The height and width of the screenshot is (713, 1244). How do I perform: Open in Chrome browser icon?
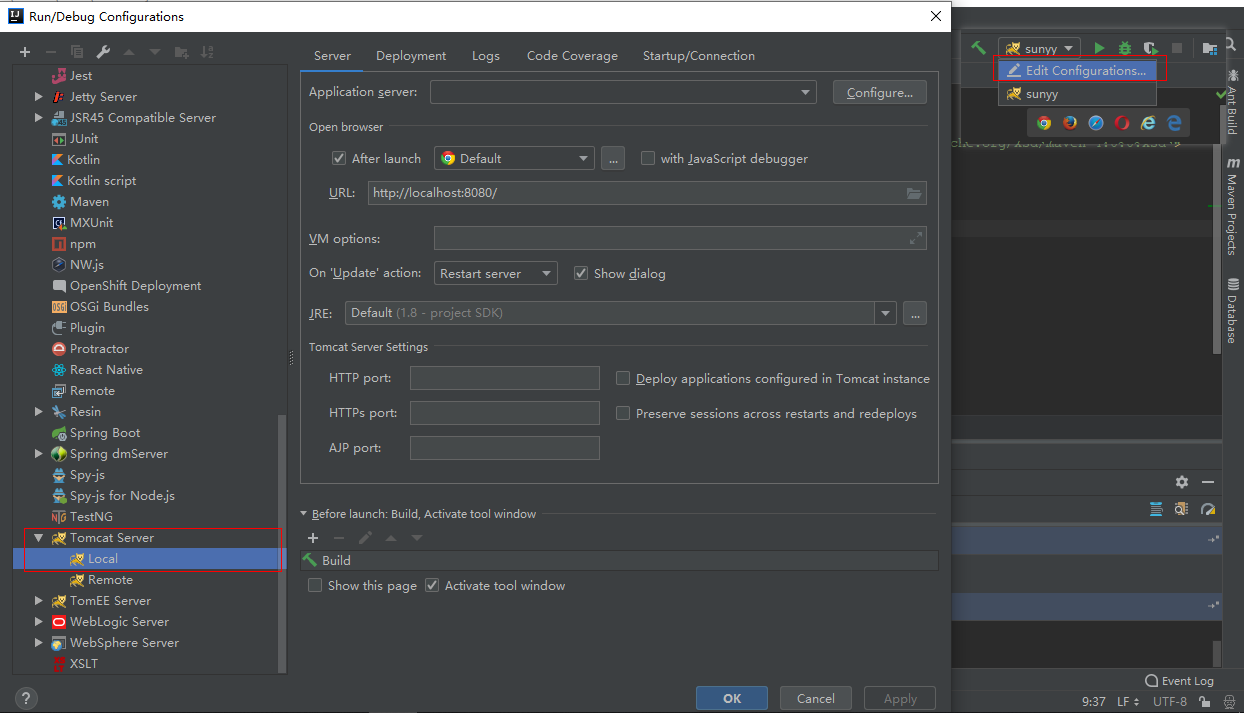coord(1044,123)
